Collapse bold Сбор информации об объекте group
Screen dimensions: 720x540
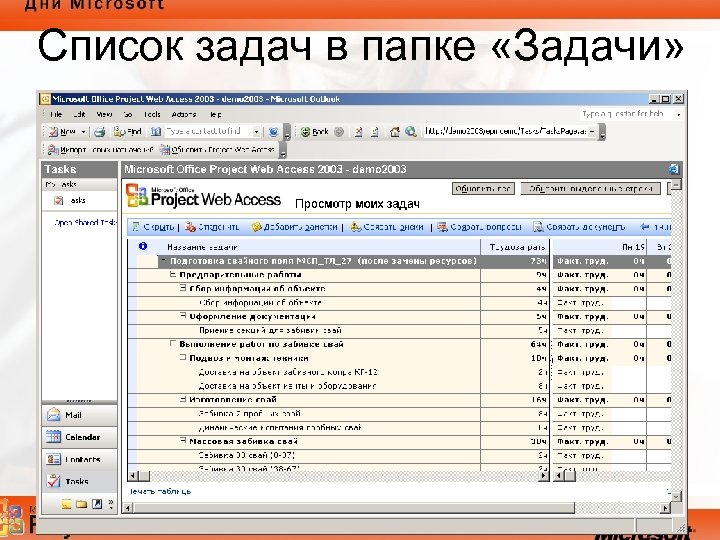point(183,288)
